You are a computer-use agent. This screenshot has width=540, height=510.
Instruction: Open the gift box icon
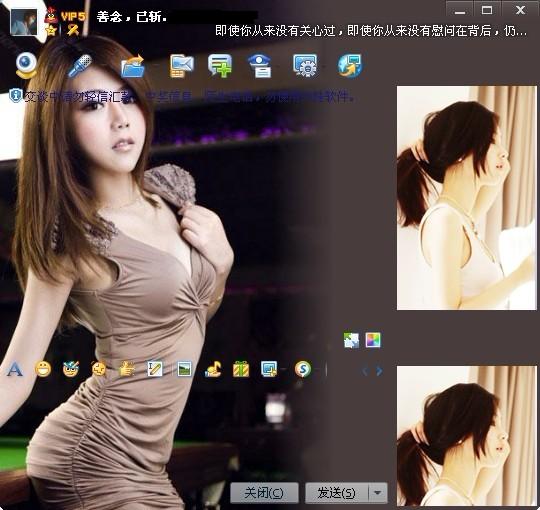click(241, 369)
